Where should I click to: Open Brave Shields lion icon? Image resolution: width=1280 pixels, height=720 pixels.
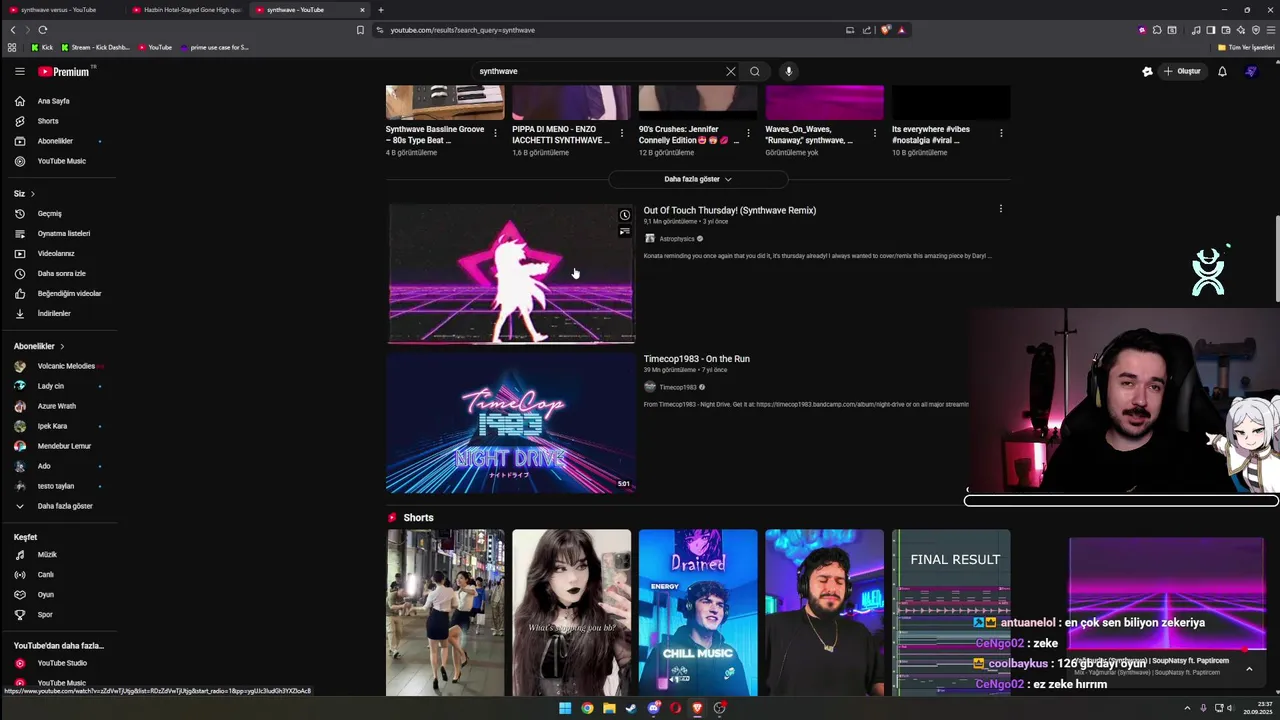(x=886, y=30)
